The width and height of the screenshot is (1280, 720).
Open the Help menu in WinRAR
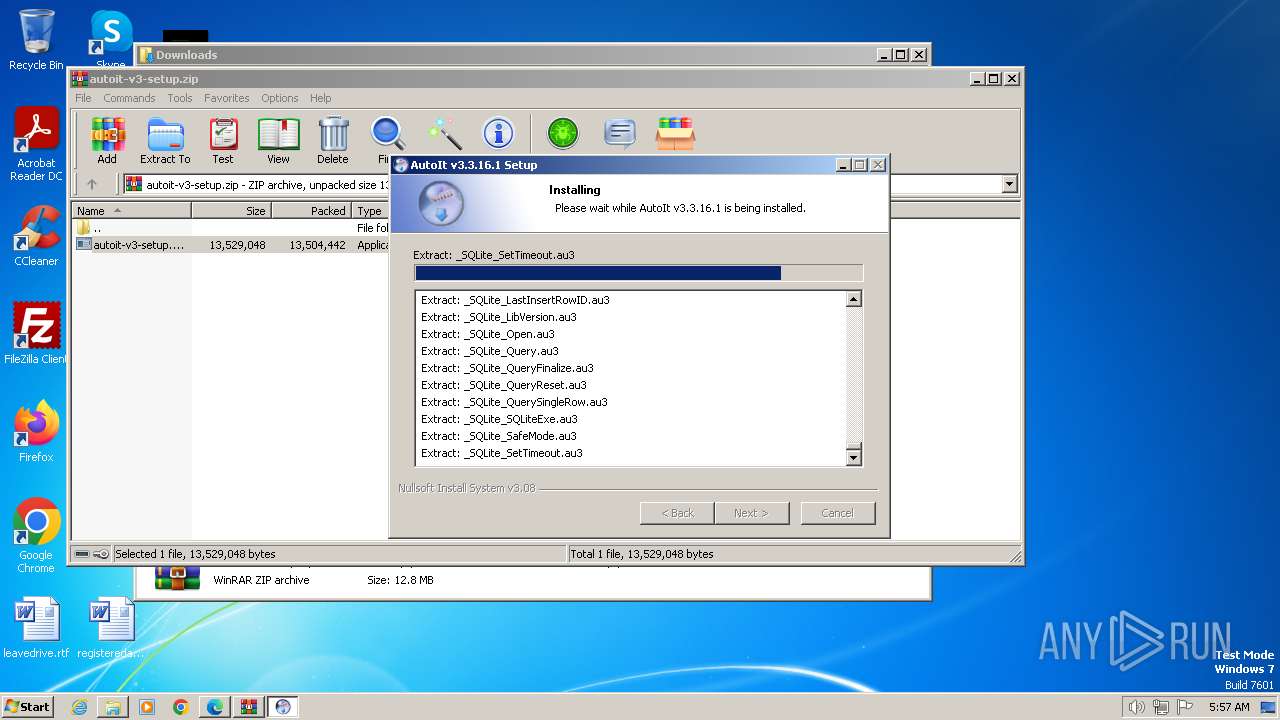(320, 98)
